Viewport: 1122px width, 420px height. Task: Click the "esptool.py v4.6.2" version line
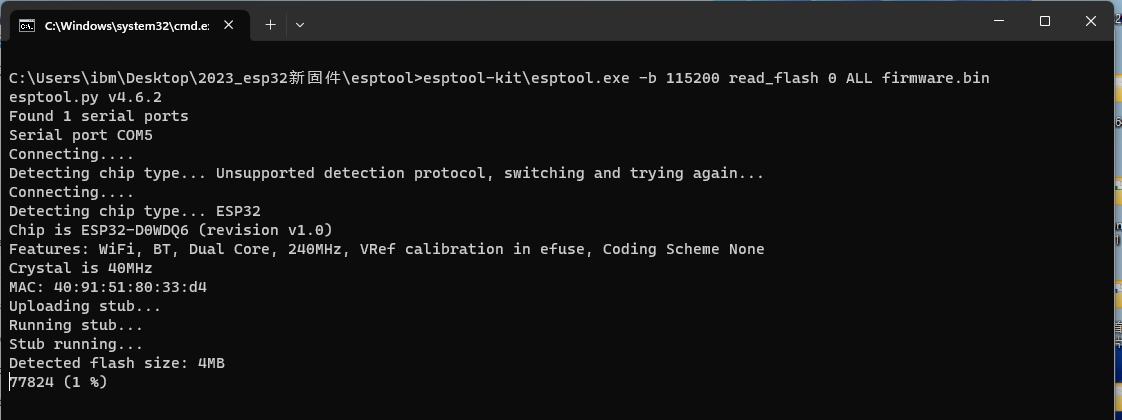tap(85, 97)
